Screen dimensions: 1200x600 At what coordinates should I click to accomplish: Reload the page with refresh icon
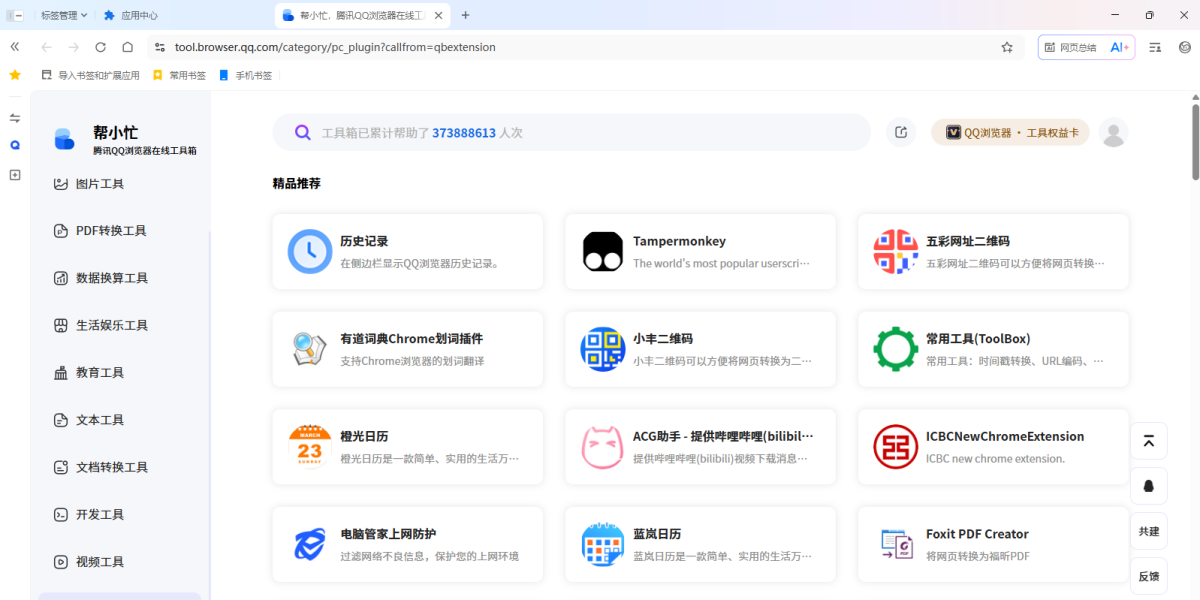coord(100,47)
